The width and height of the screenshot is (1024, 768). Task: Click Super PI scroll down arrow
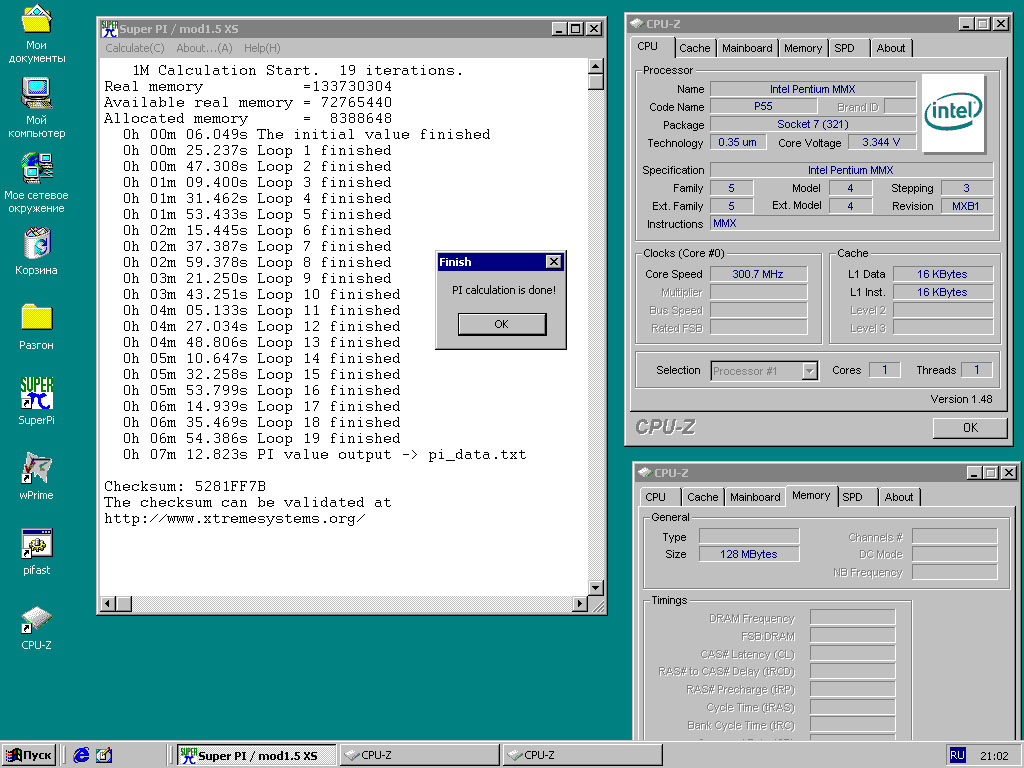click(596, 588)
